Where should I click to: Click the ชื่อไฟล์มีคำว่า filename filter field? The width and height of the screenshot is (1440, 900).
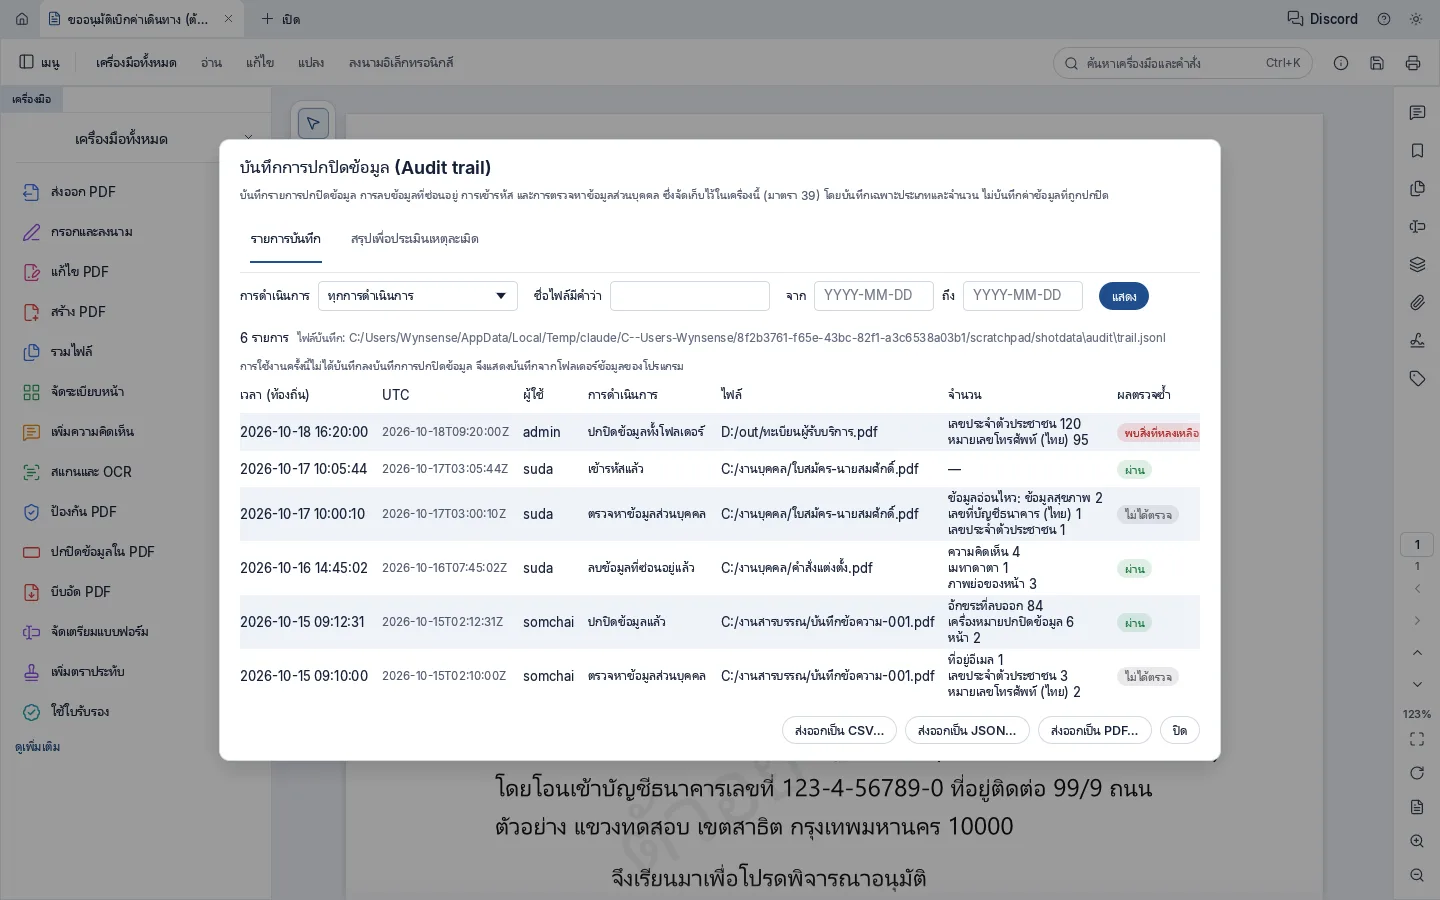(690, 296)
